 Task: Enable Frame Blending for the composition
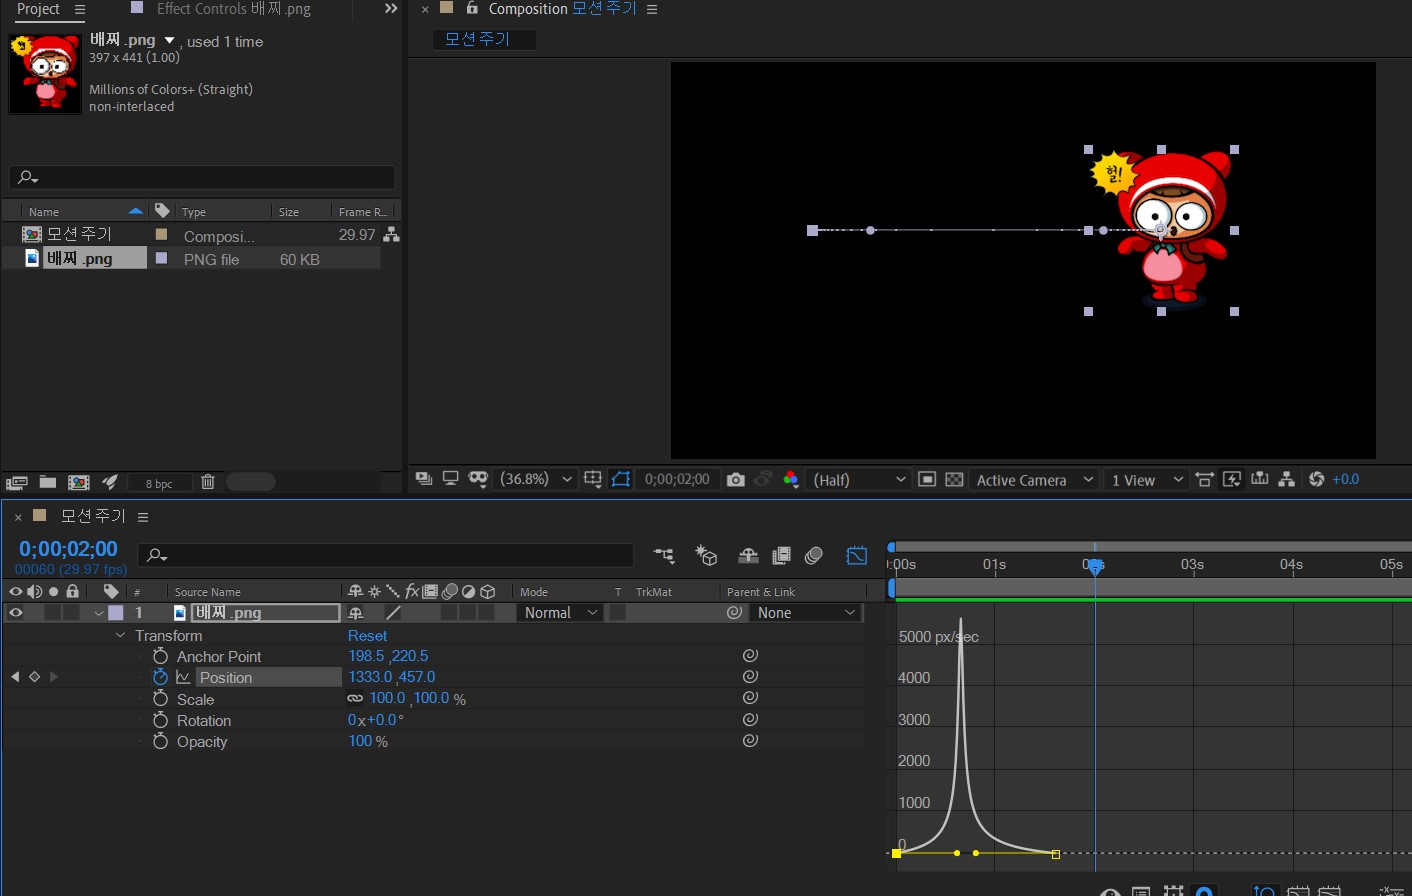[x=782, y=555]
